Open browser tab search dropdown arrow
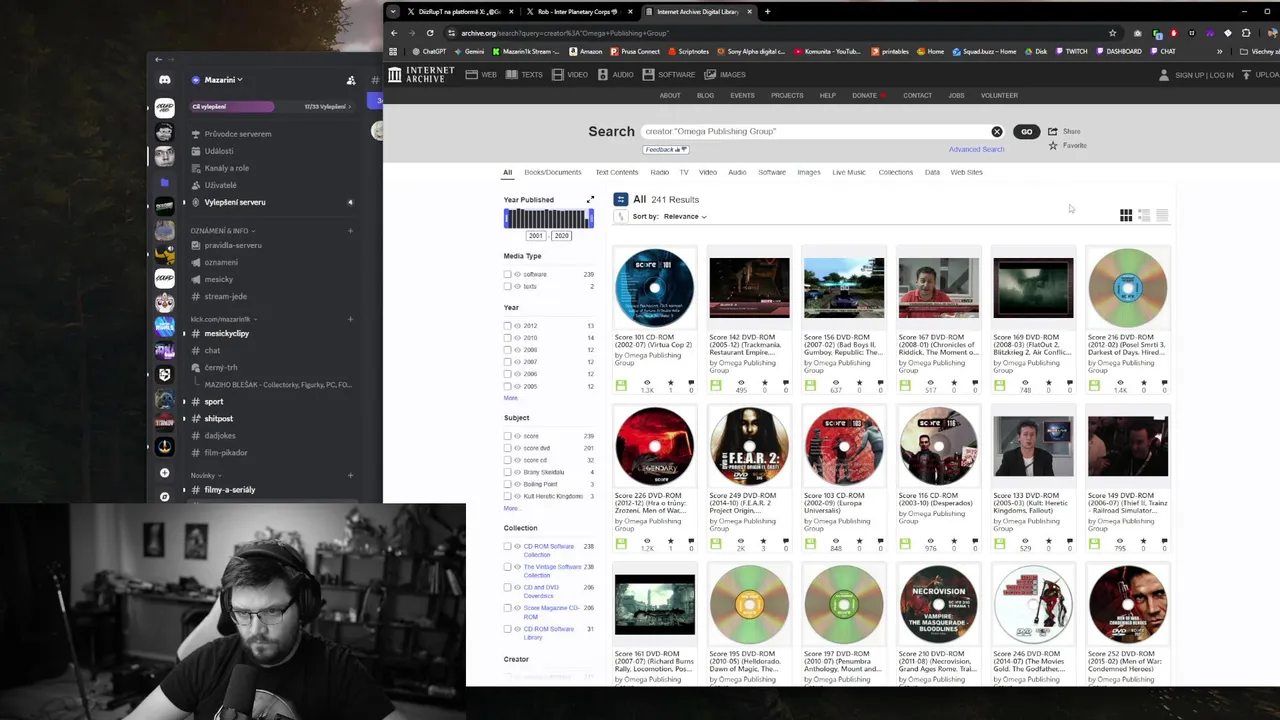 393,12
